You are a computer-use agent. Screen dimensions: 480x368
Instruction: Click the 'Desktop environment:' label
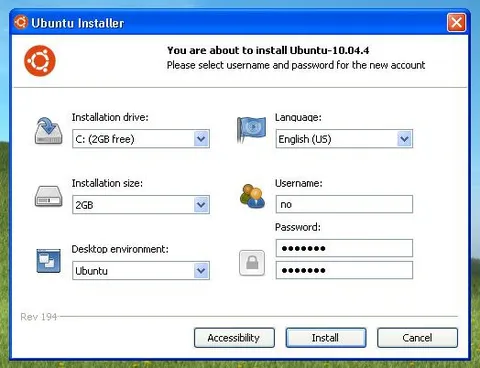click(x=120, y=249)
